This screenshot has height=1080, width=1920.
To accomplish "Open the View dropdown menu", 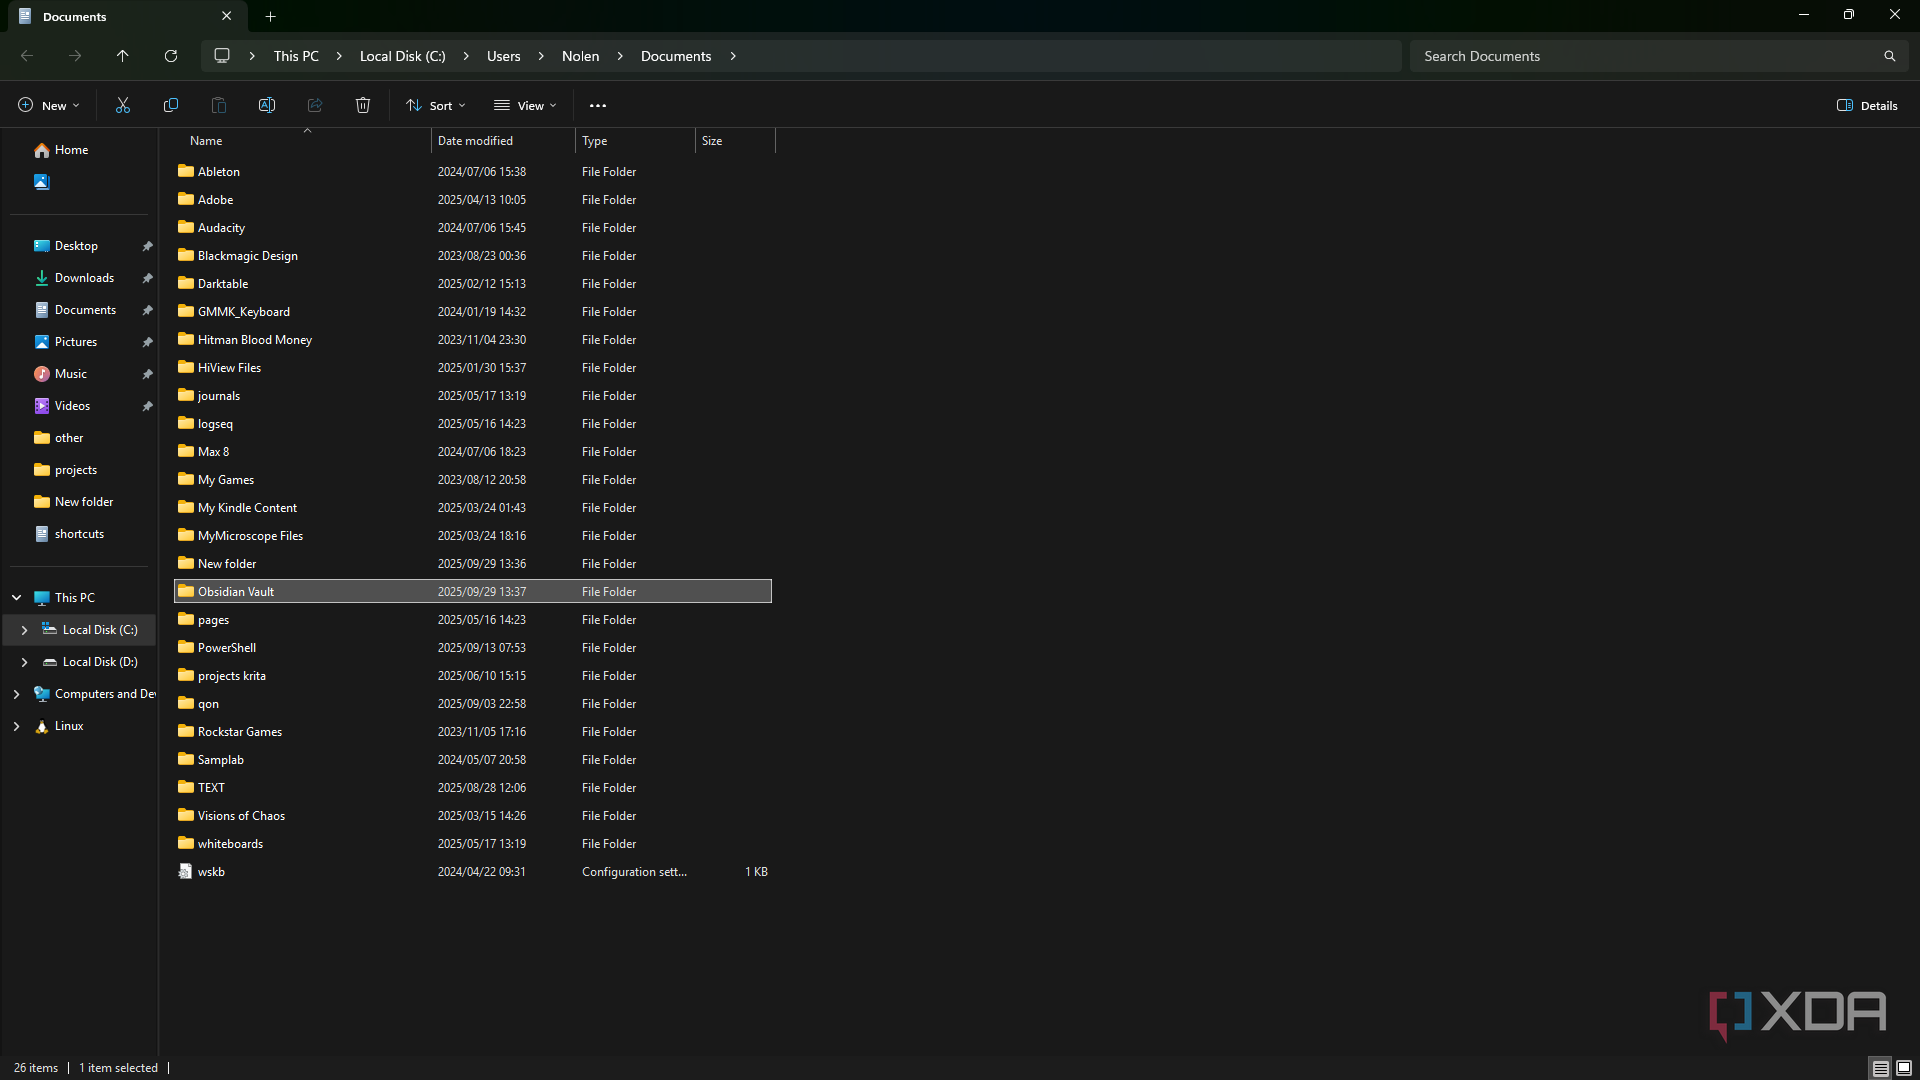I will (525, 105).
